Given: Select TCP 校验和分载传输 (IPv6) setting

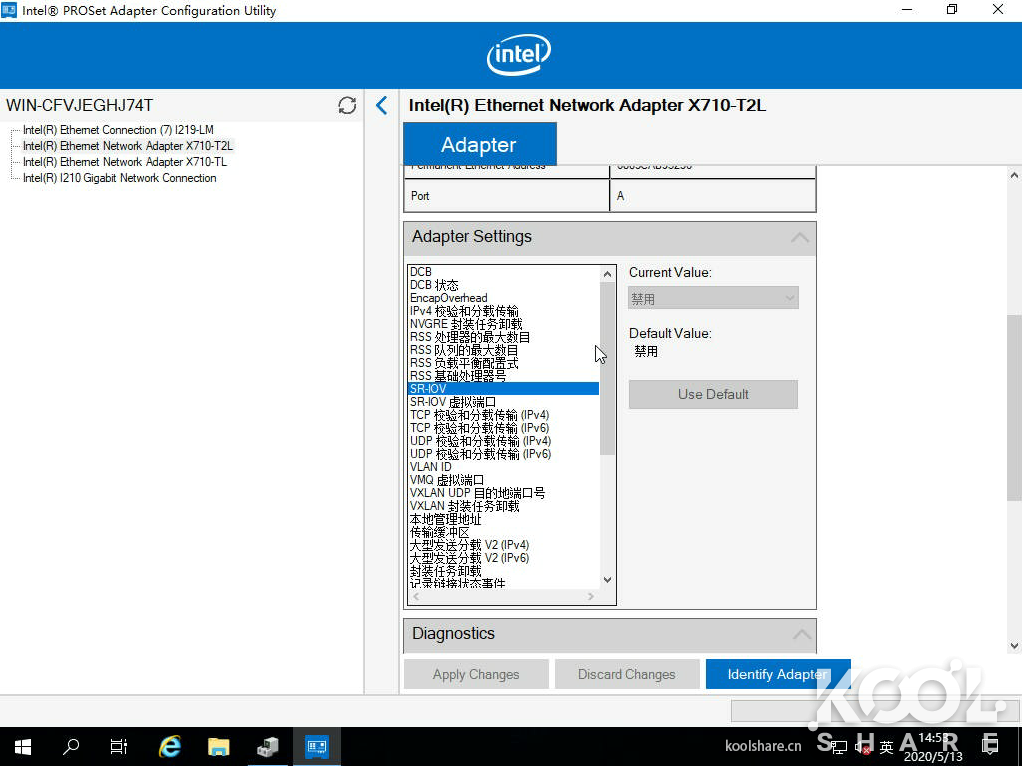Looking at the screenshot, I should coord(480,428).
